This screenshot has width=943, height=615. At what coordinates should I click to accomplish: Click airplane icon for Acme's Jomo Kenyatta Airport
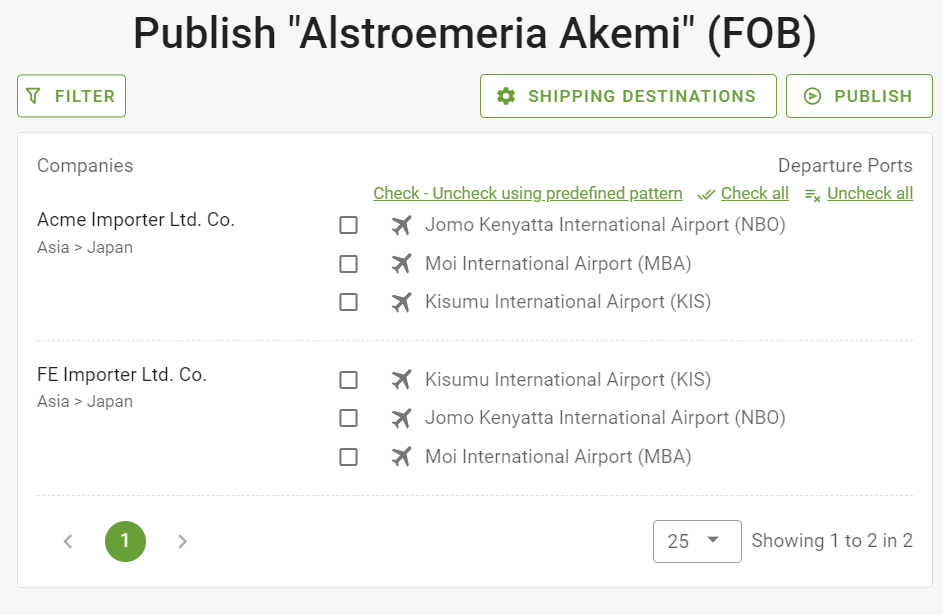[401, 225]
